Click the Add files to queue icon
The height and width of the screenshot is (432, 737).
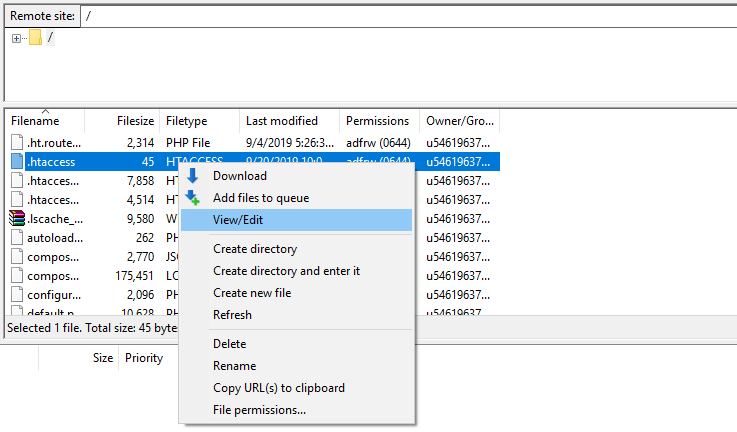tap(193, 198)
